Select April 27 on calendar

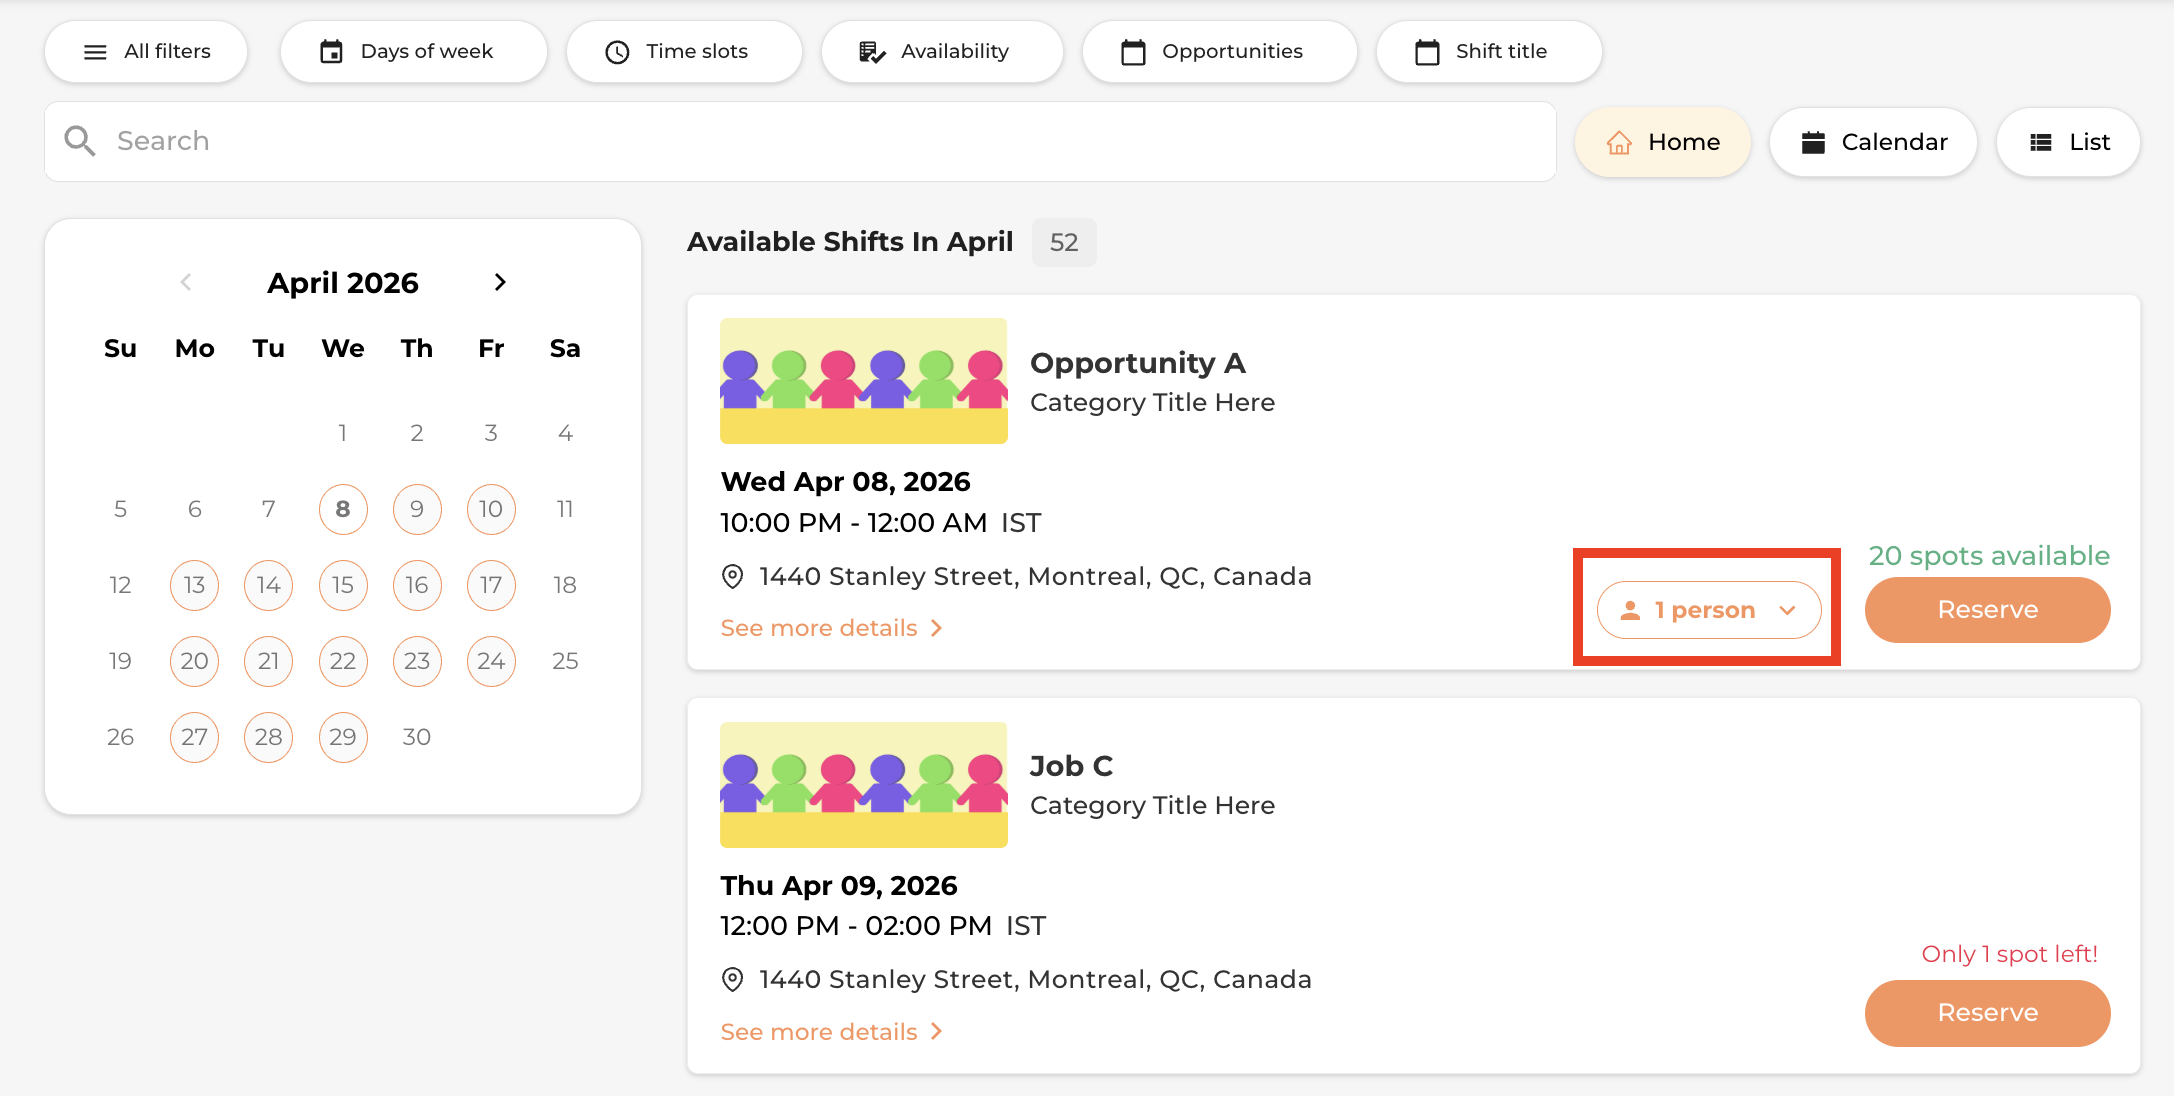click(194, 737)
